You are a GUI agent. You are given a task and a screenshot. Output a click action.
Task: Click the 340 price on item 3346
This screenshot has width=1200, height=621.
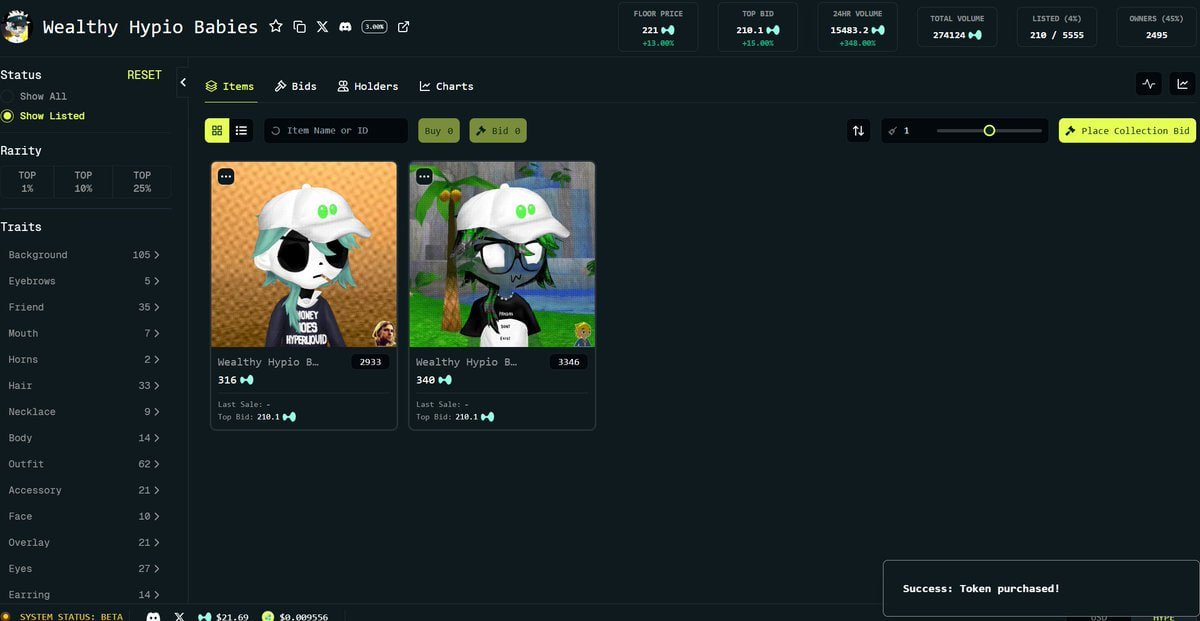pos(433,380)
